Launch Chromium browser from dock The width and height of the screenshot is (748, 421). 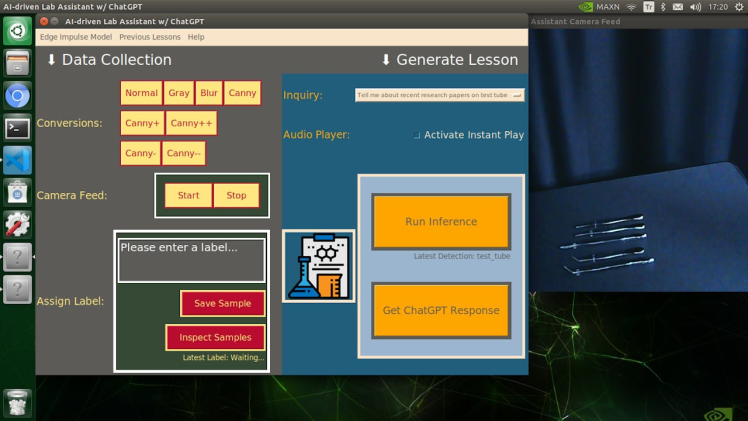point(17,96)
